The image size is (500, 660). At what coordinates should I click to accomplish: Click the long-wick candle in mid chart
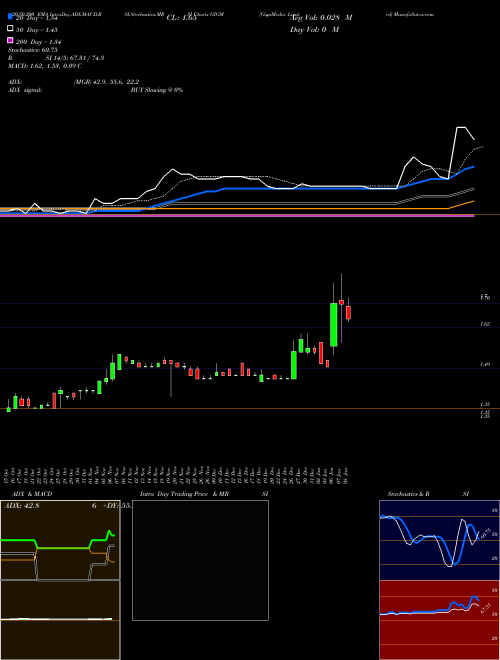(x=171, y=378)
